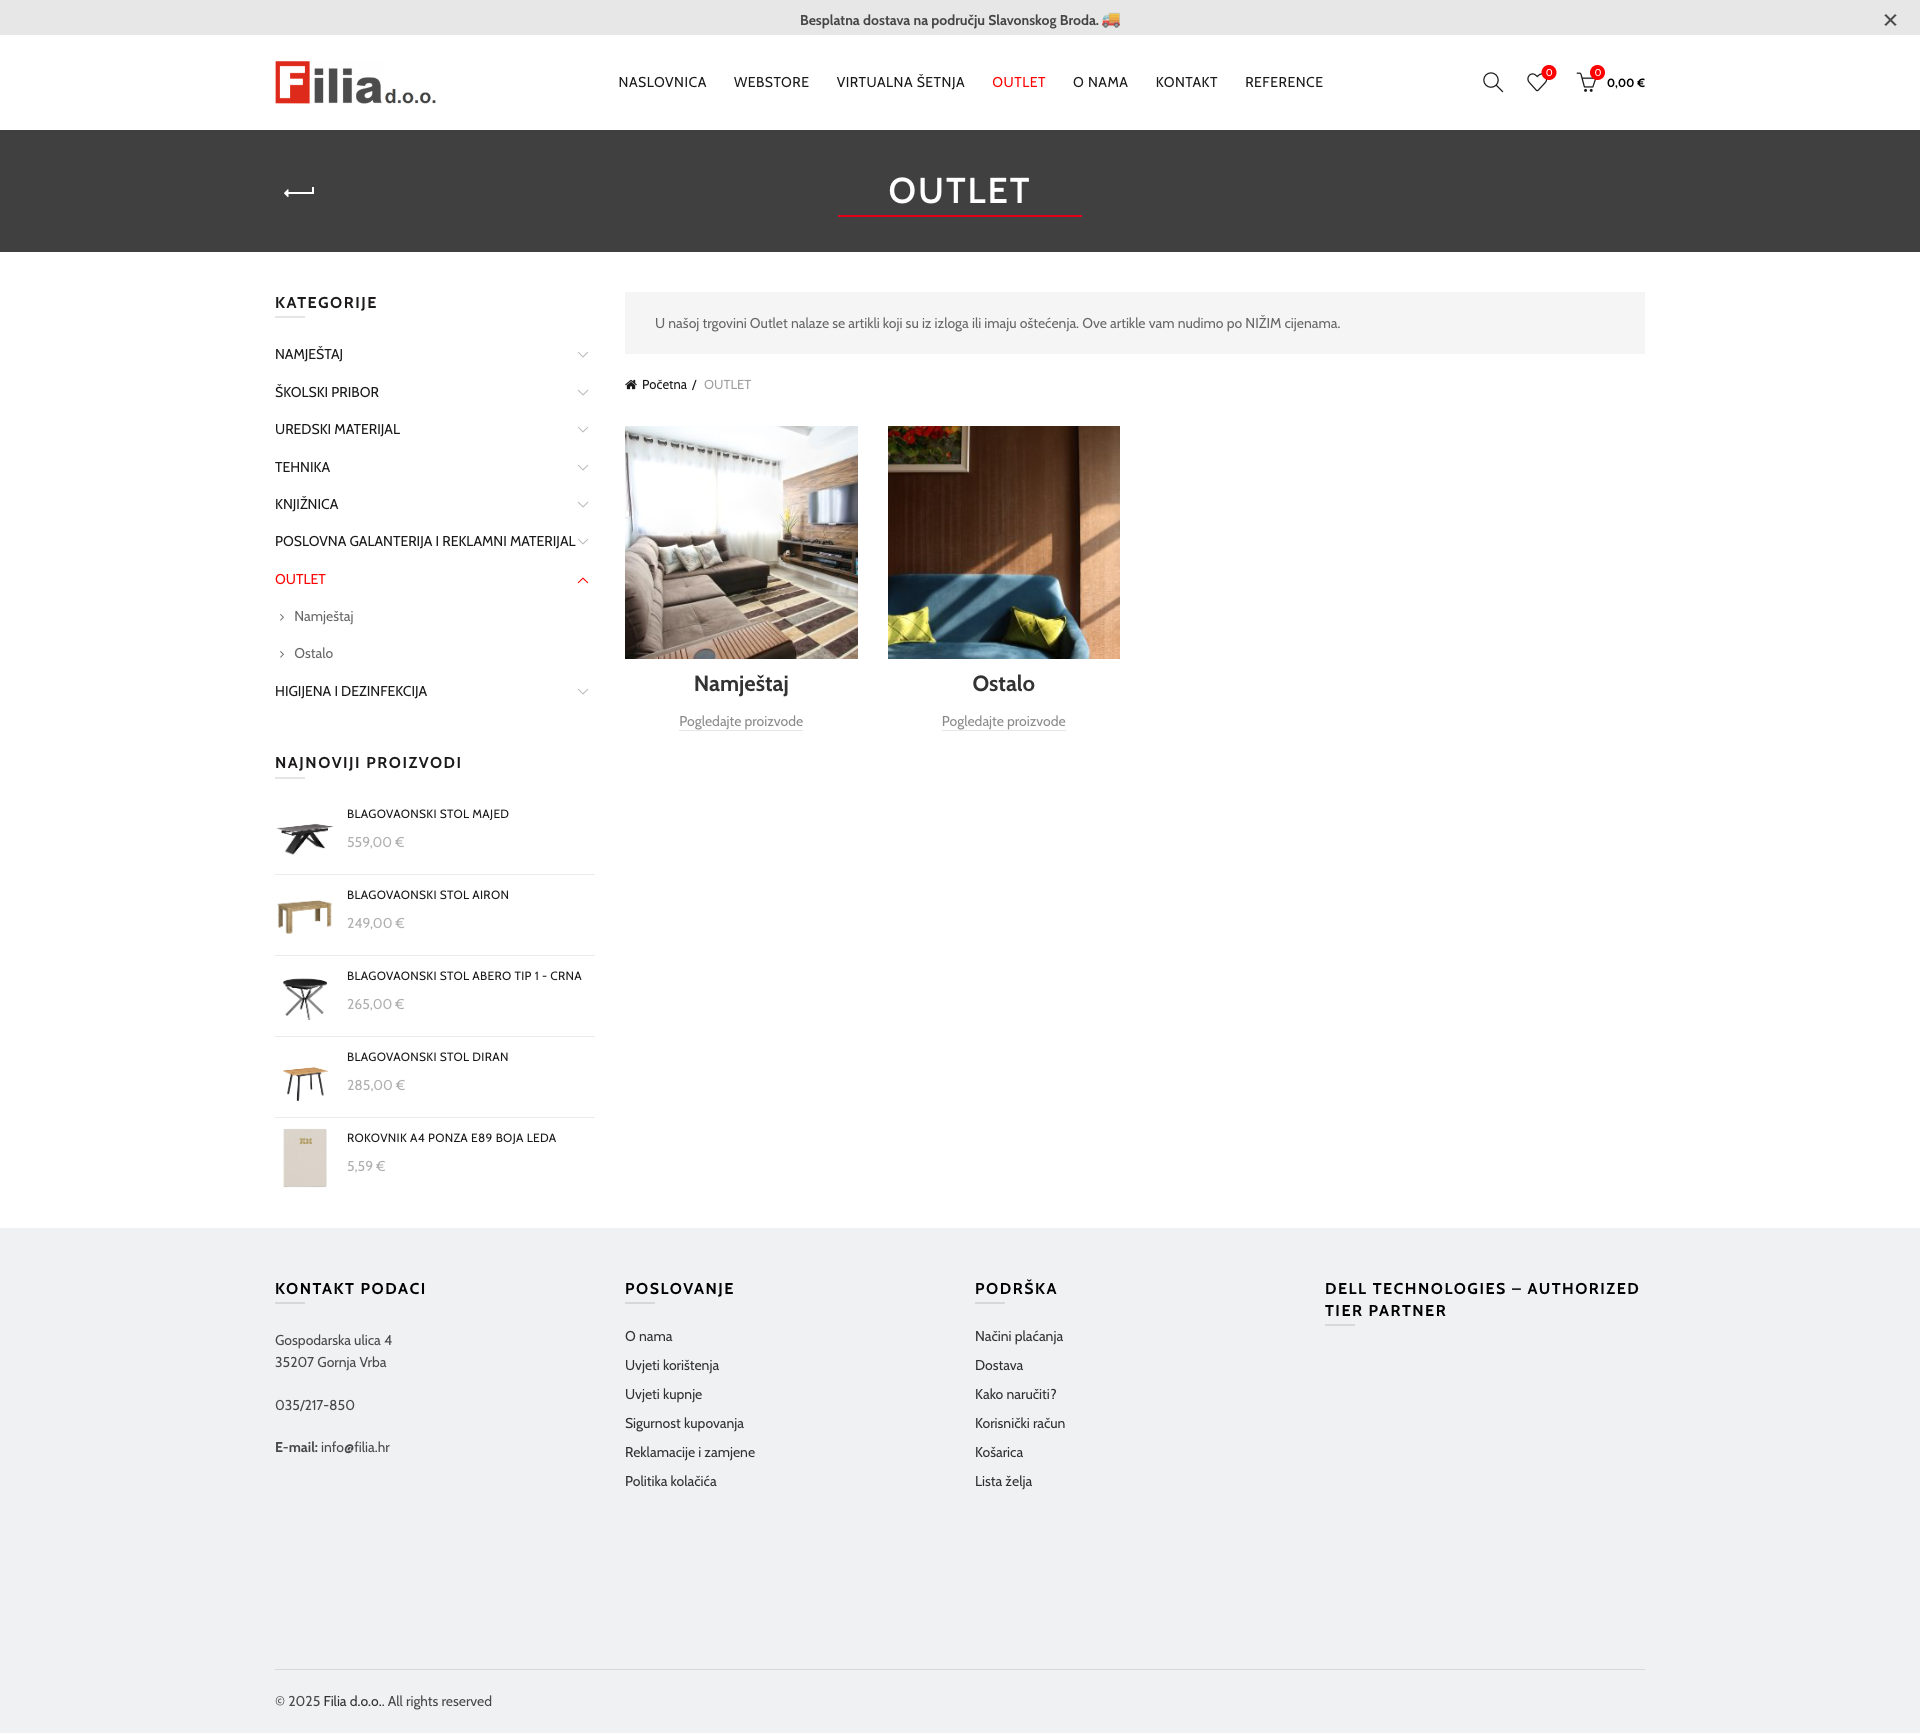Go to VIRTUALNA ŠETNJA menu item
This screenshot has width=1920, height=1733.
point(900,82)
